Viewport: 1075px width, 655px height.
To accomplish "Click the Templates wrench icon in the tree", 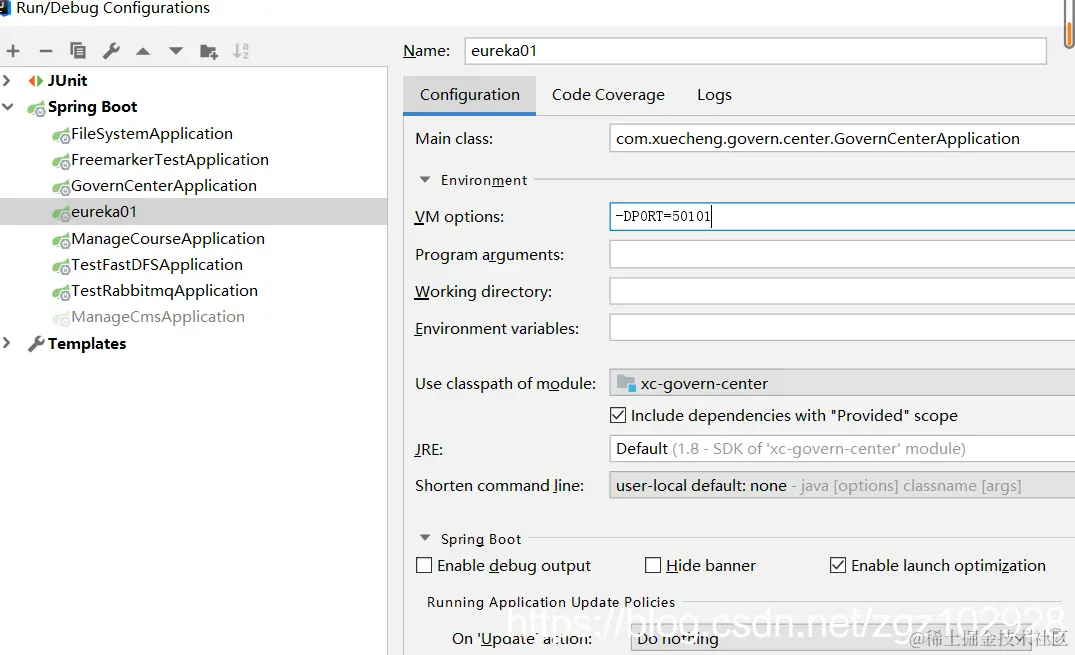I will (36, 344).
